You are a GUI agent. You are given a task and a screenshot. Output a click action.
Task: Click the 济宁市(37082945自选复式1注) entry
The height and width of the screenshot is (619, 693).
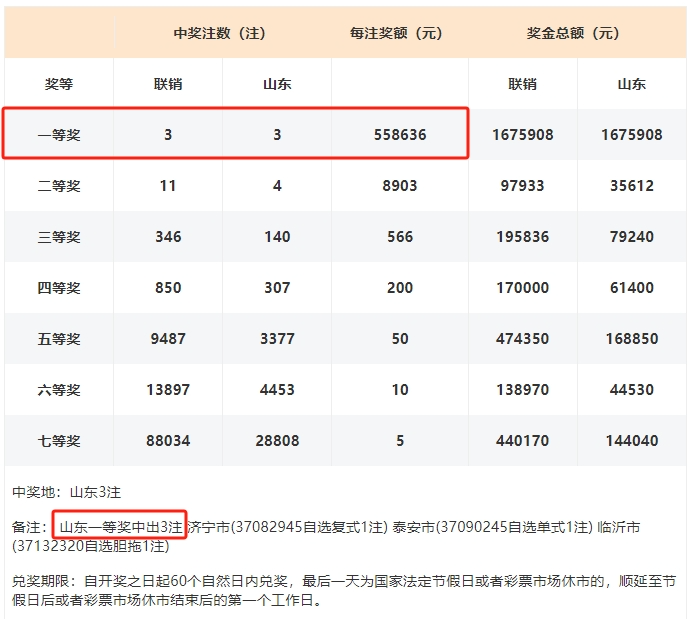288,527
